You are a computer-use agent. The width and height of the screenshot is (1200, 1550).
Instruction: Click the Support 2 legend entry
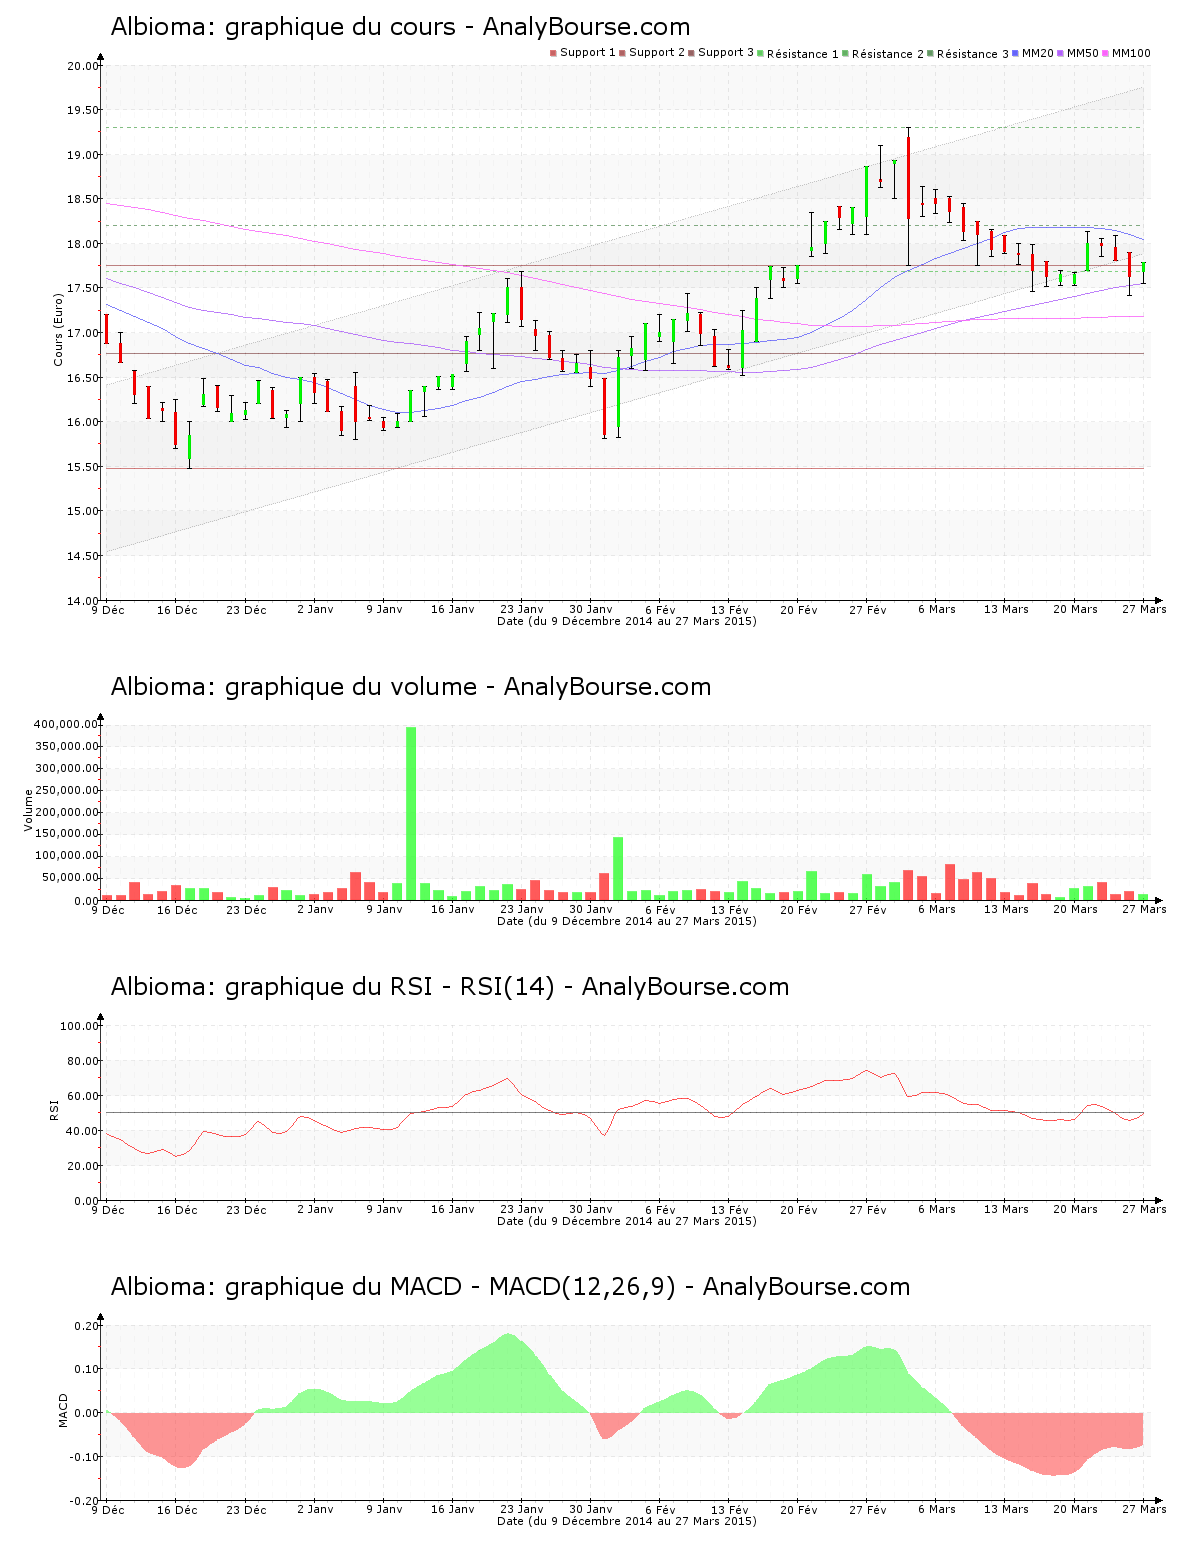pyautogui.click(x=652, y=53)
